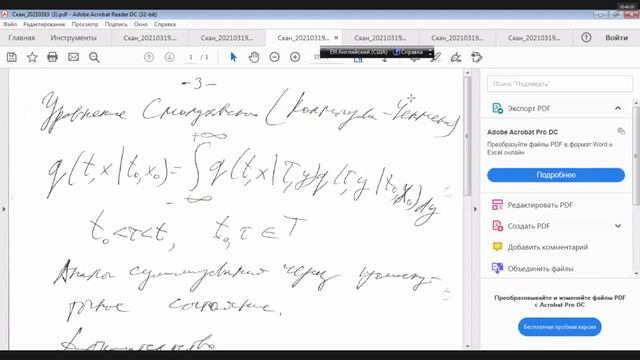
Task: Open the help question mark icon
Action: click(x=586, y=38)
